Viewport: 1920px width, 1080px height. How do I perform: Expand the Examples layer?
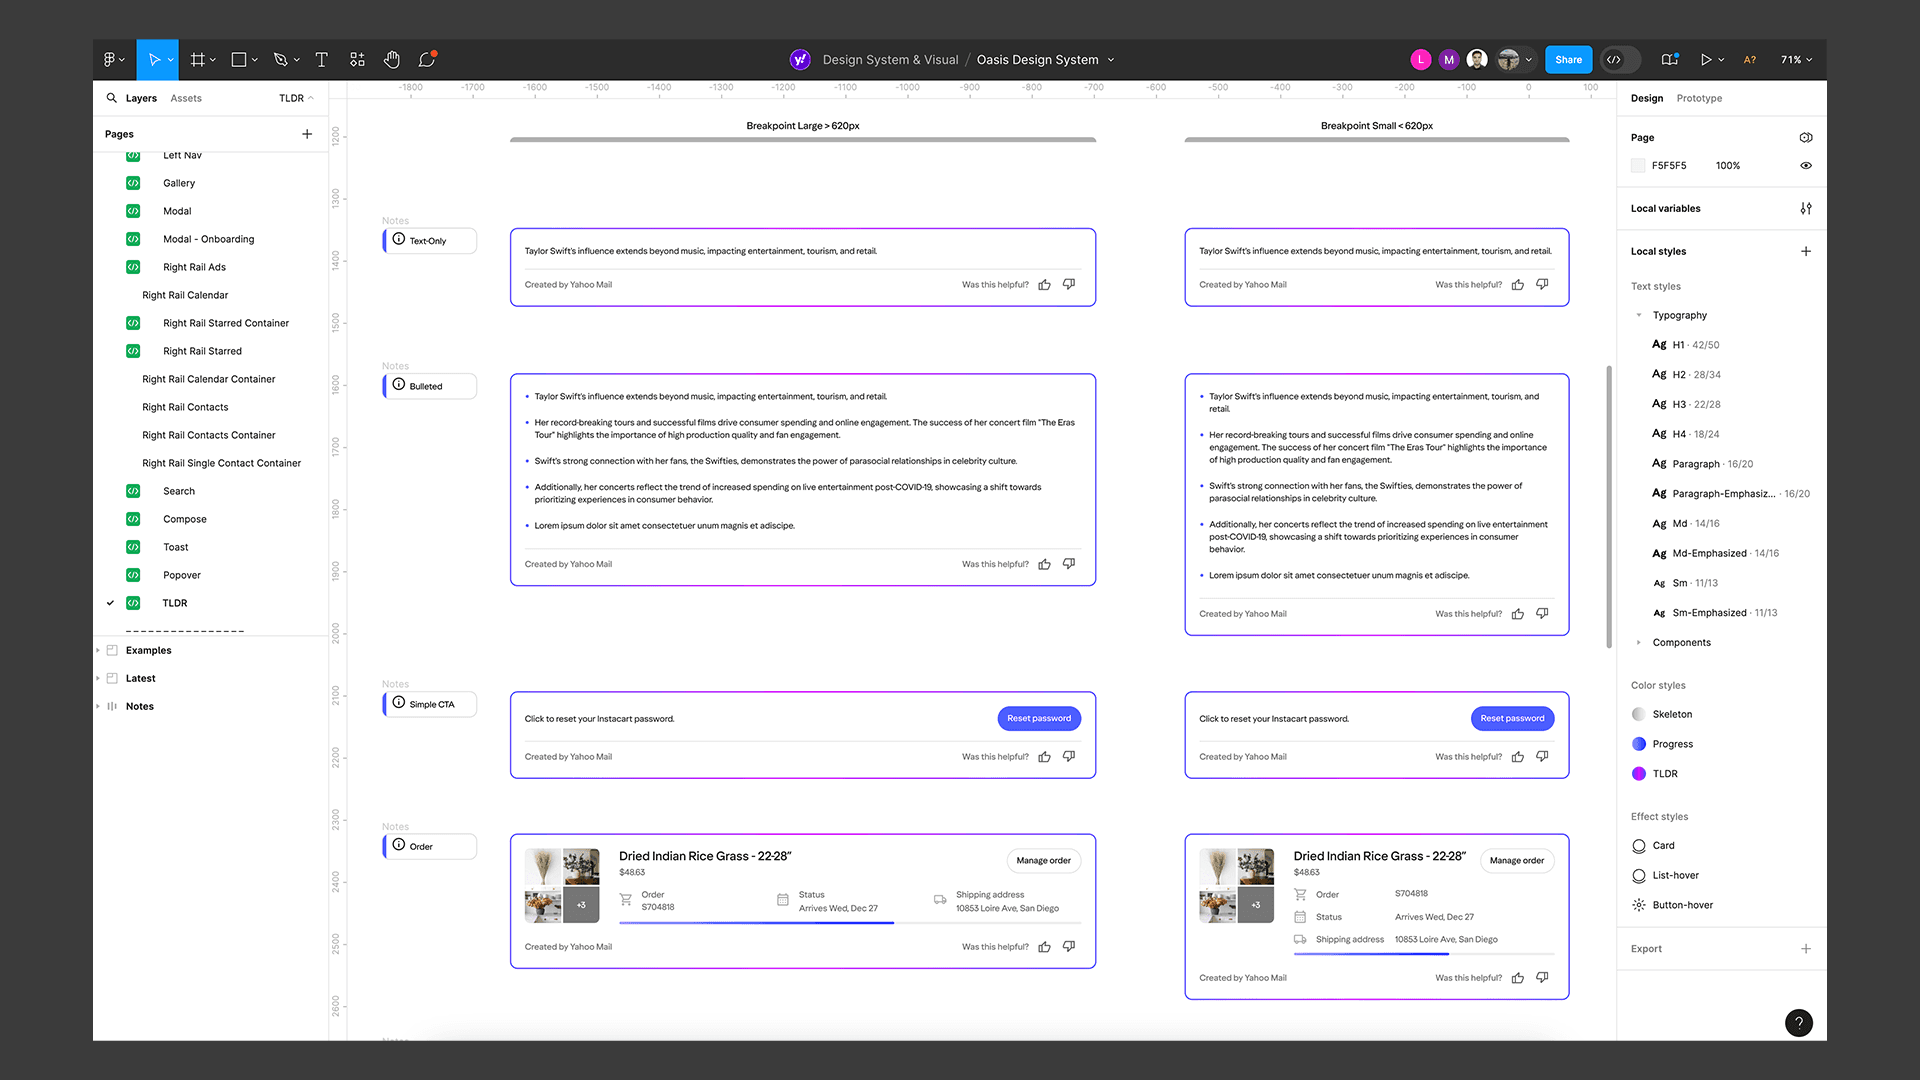(x=98, y=651)
